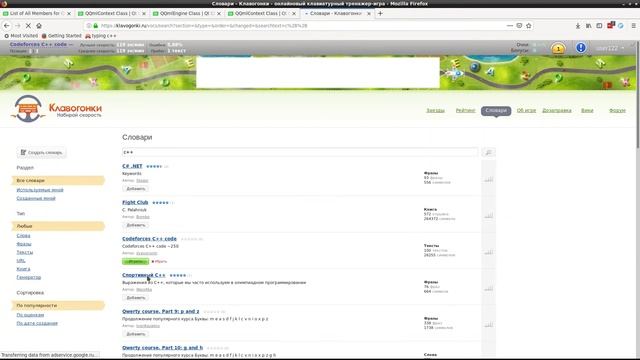Filter by type Генератор
Viewport: 640px width, 360px height.
coord(29,277)
